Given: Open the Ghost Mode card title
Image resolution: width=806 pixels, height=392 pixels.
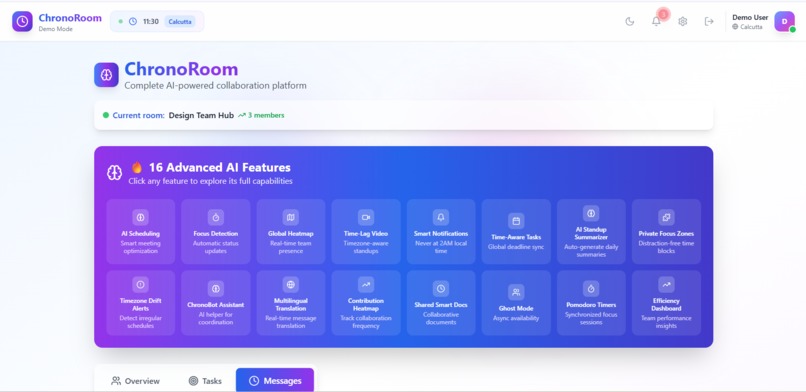Looking at the screenshot, I should click(x=516, y=309).
